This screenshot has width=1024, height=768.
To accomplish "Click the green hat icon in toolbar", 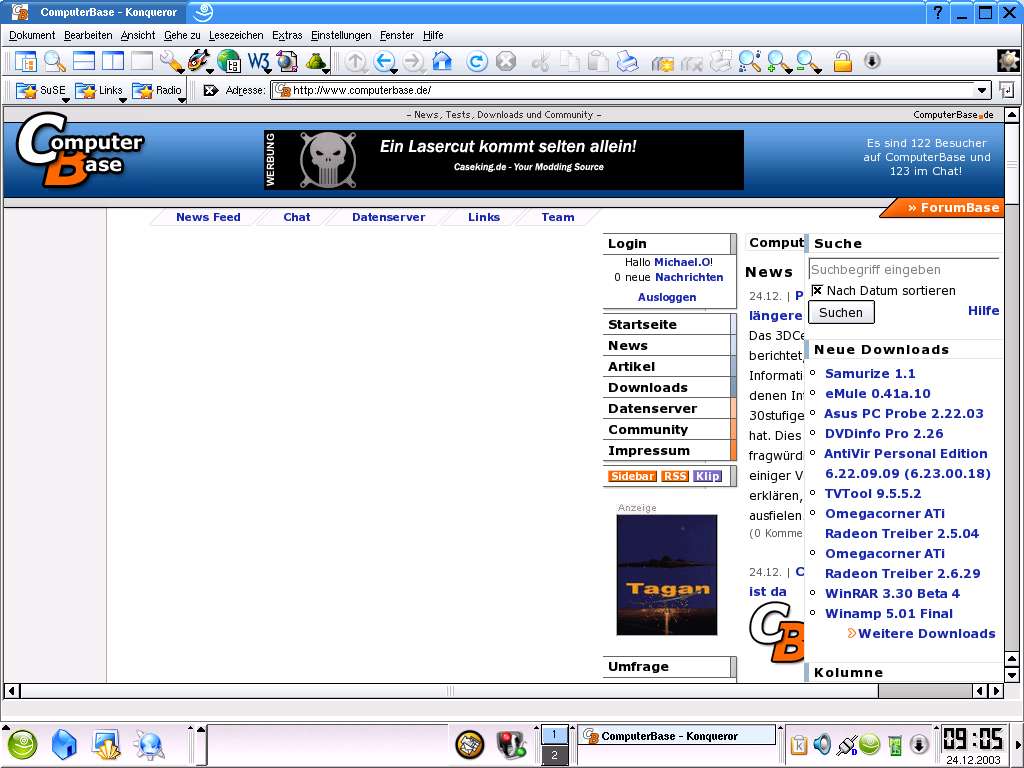I will coord(317,61).
